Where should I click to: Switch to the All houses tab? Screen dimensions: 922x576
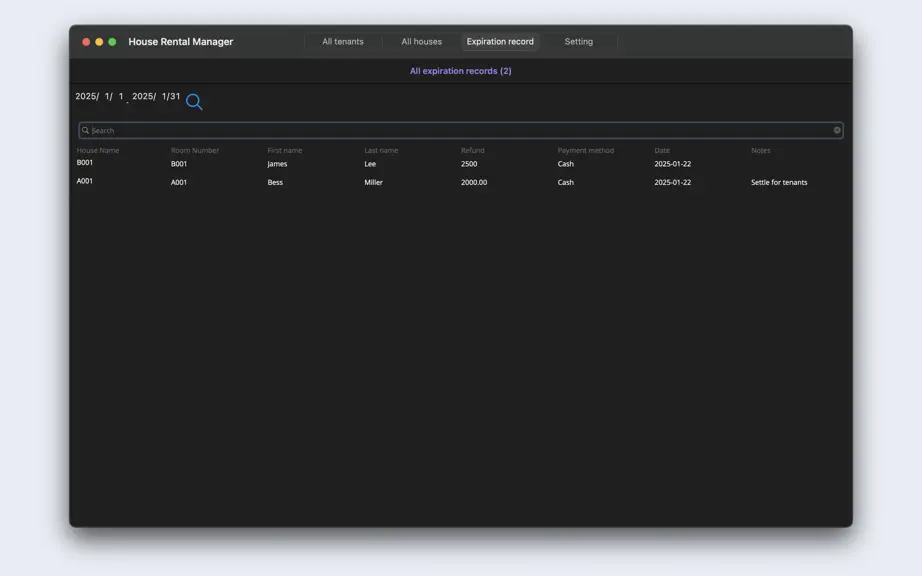[x=422, y=42]
